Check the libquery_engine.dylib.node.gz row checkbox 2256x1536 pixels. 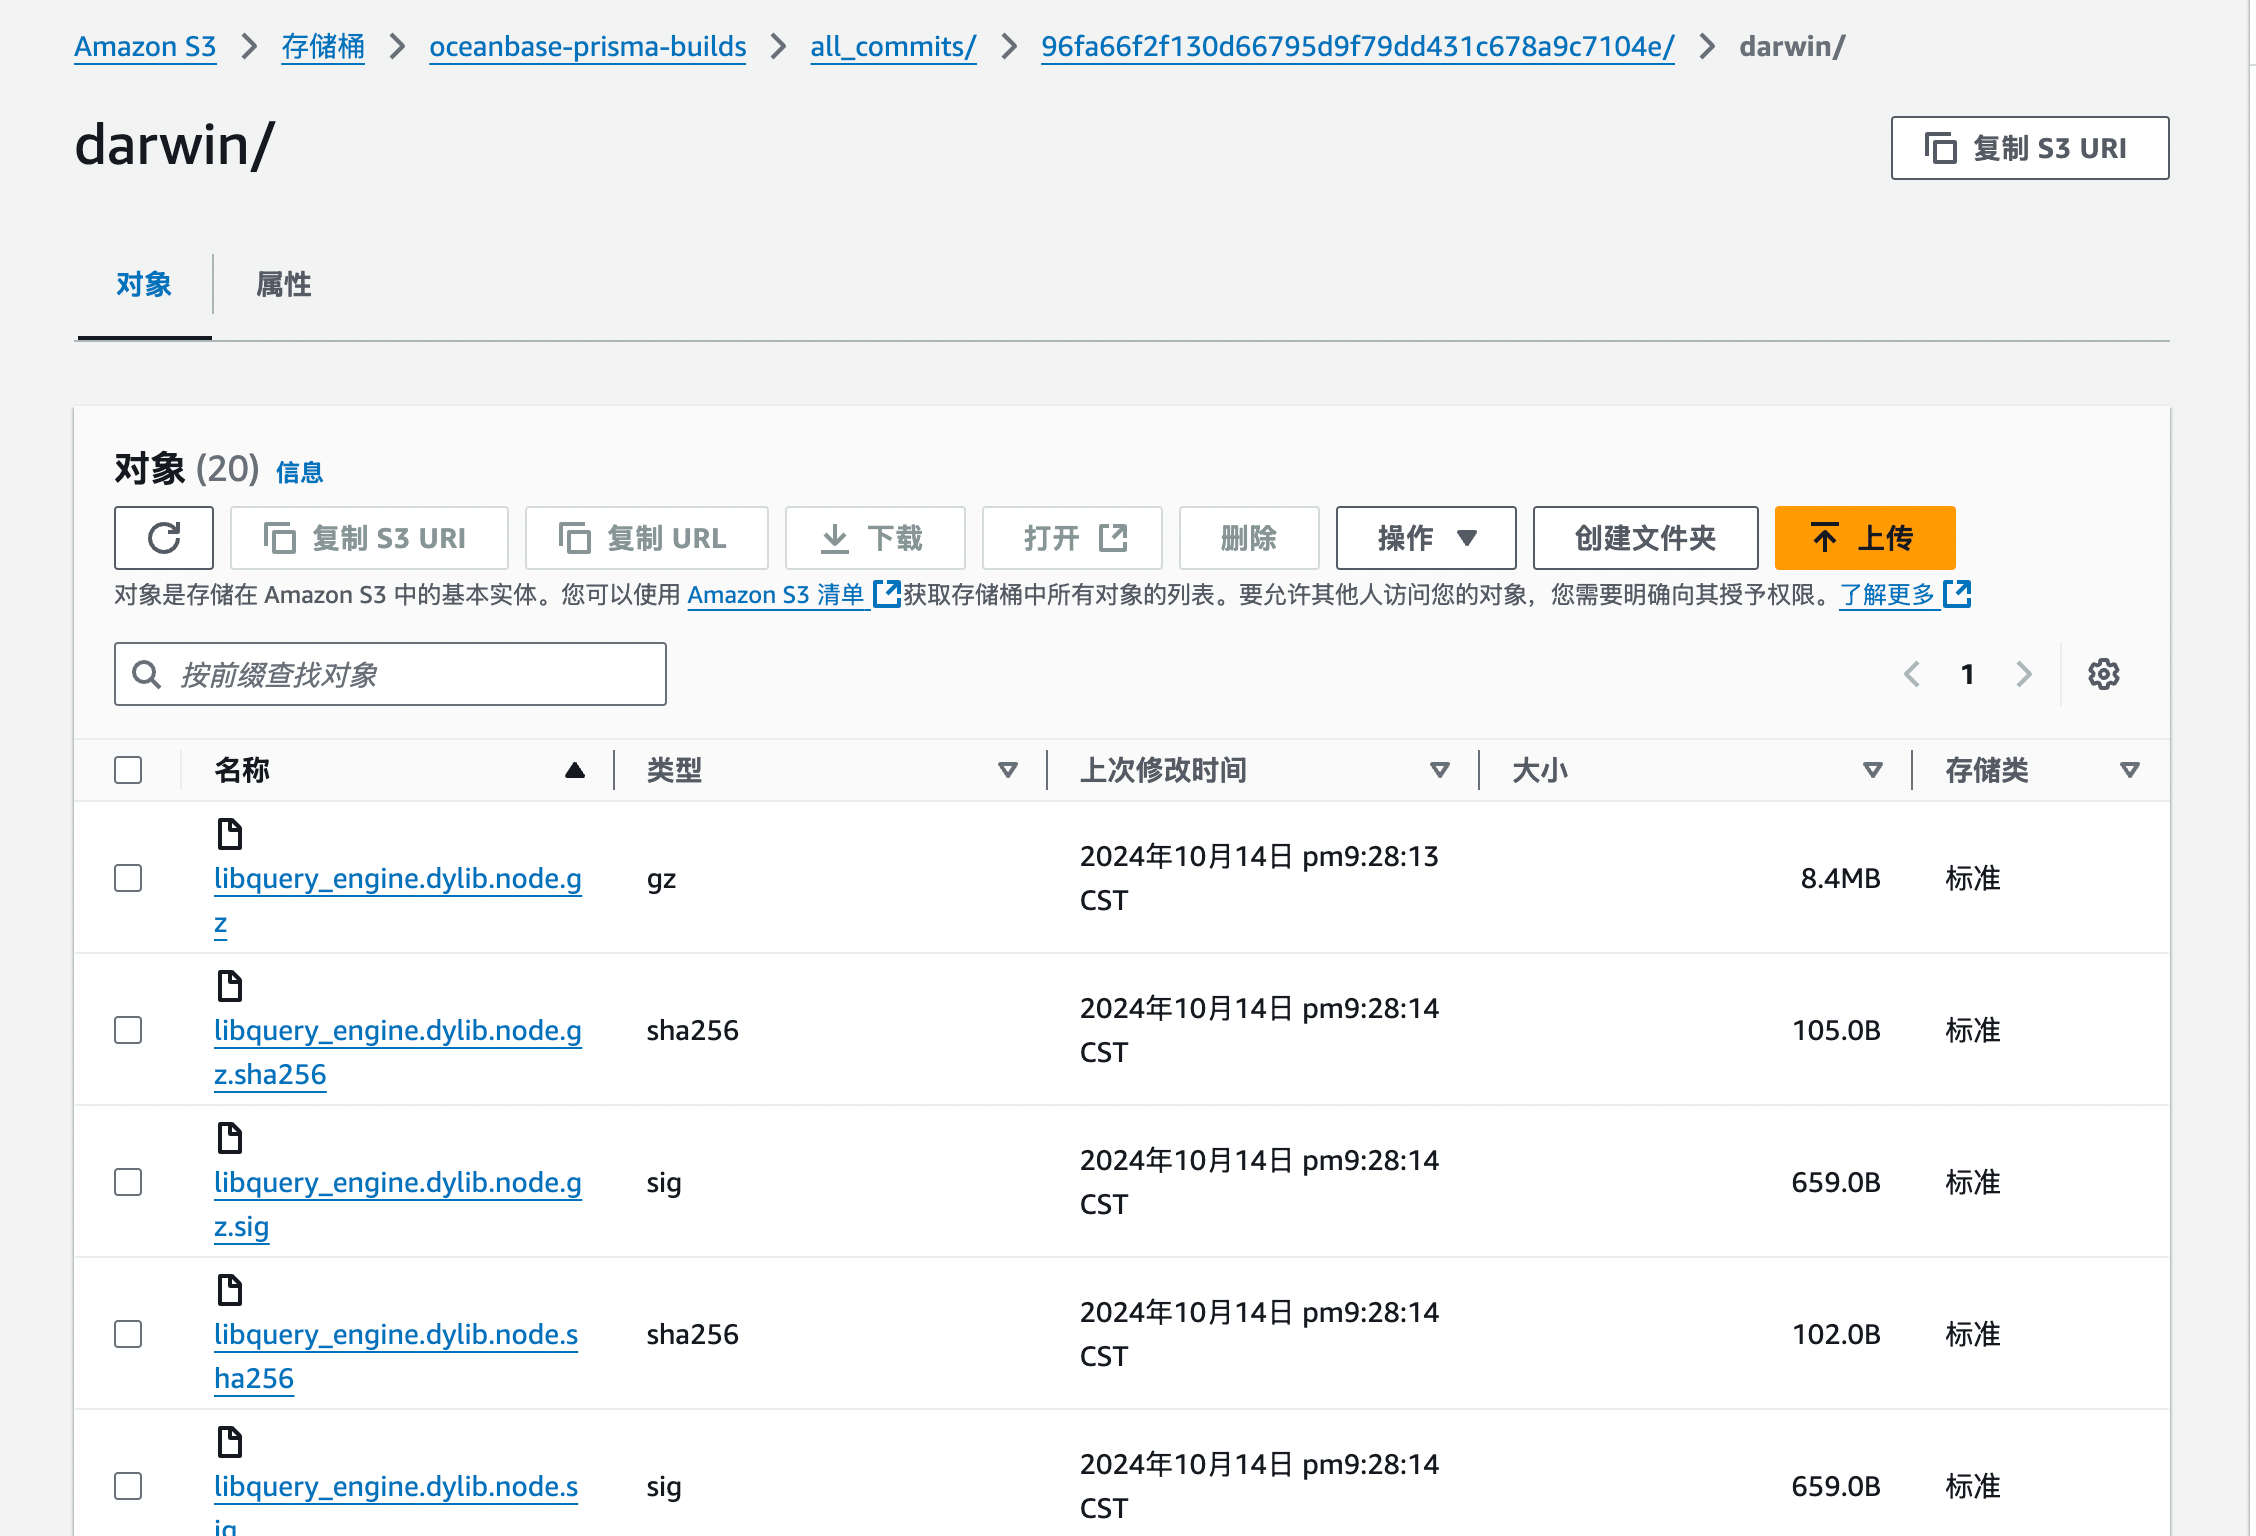(x=128, y=878)
